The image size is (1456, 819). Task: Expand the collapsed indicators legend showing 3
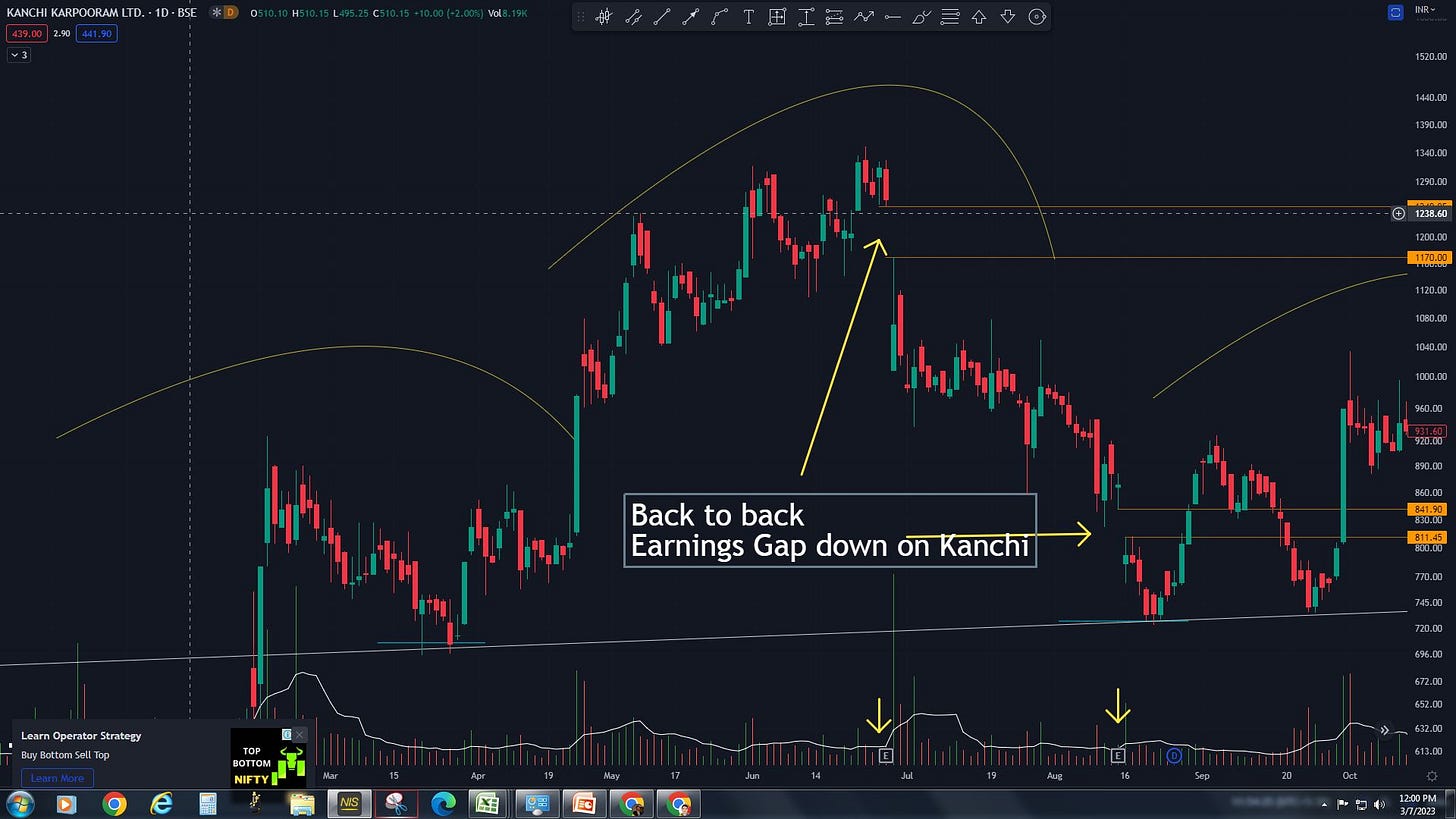click(x=20, y=55)
